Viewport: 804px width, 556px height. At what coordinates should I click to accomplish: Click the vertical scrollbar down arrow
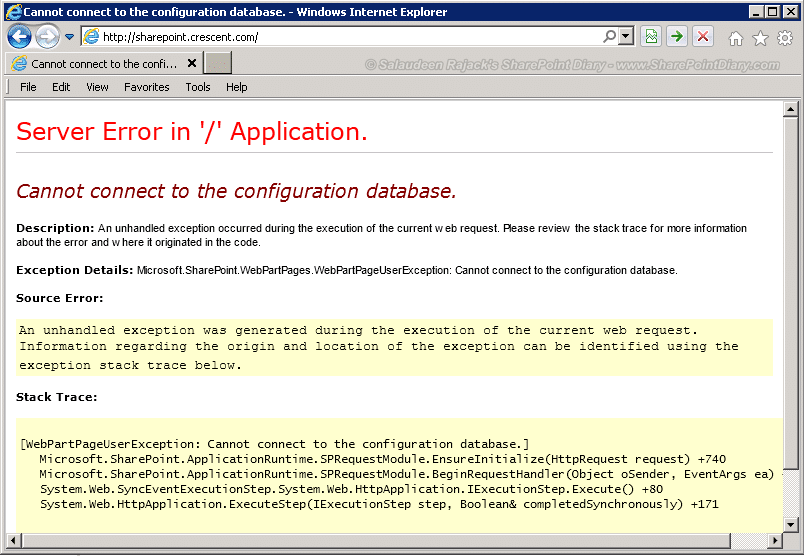pyautogui.click(x=791, y=525)
